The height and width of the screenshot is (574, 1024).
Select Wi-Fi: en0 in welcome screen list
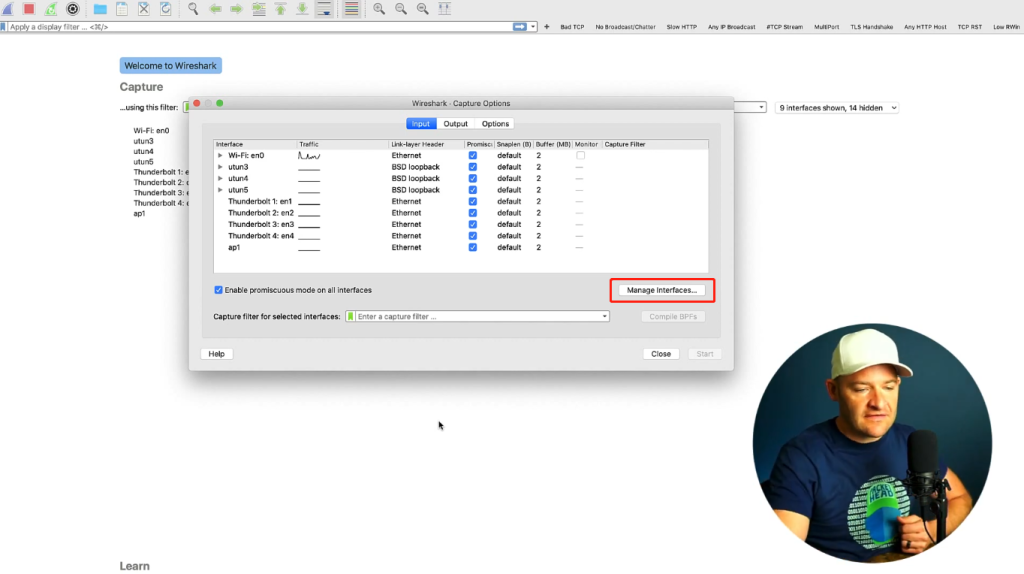point(152,131)
